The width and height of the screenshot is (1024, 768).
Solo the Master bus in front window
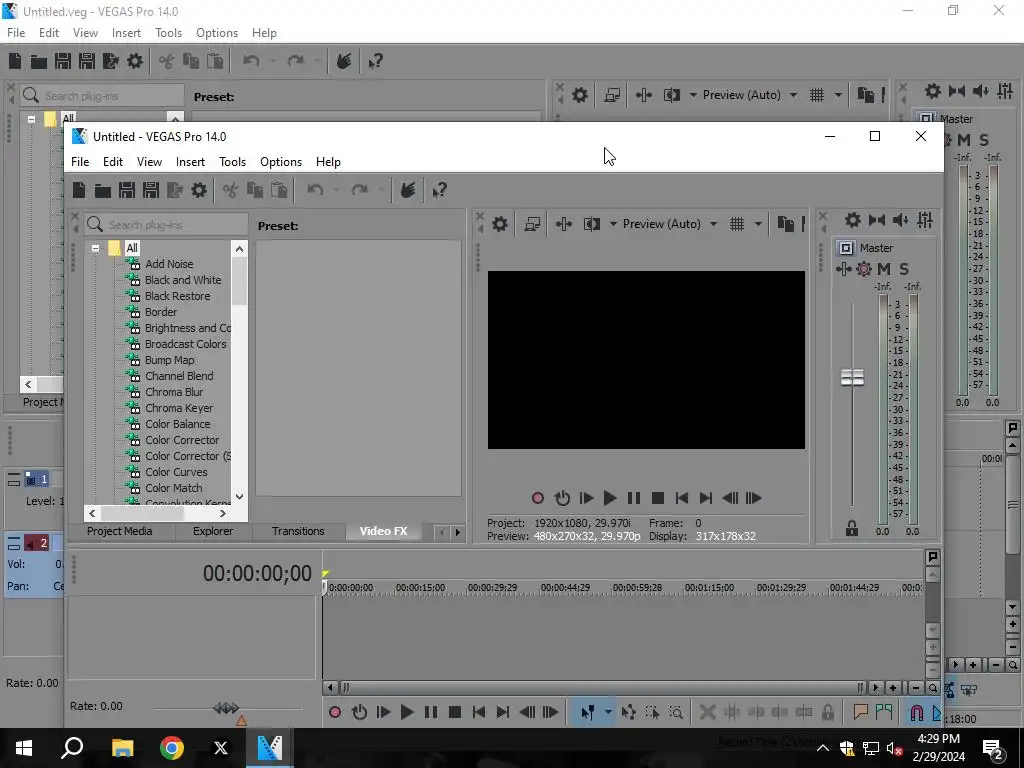(904, 269)
